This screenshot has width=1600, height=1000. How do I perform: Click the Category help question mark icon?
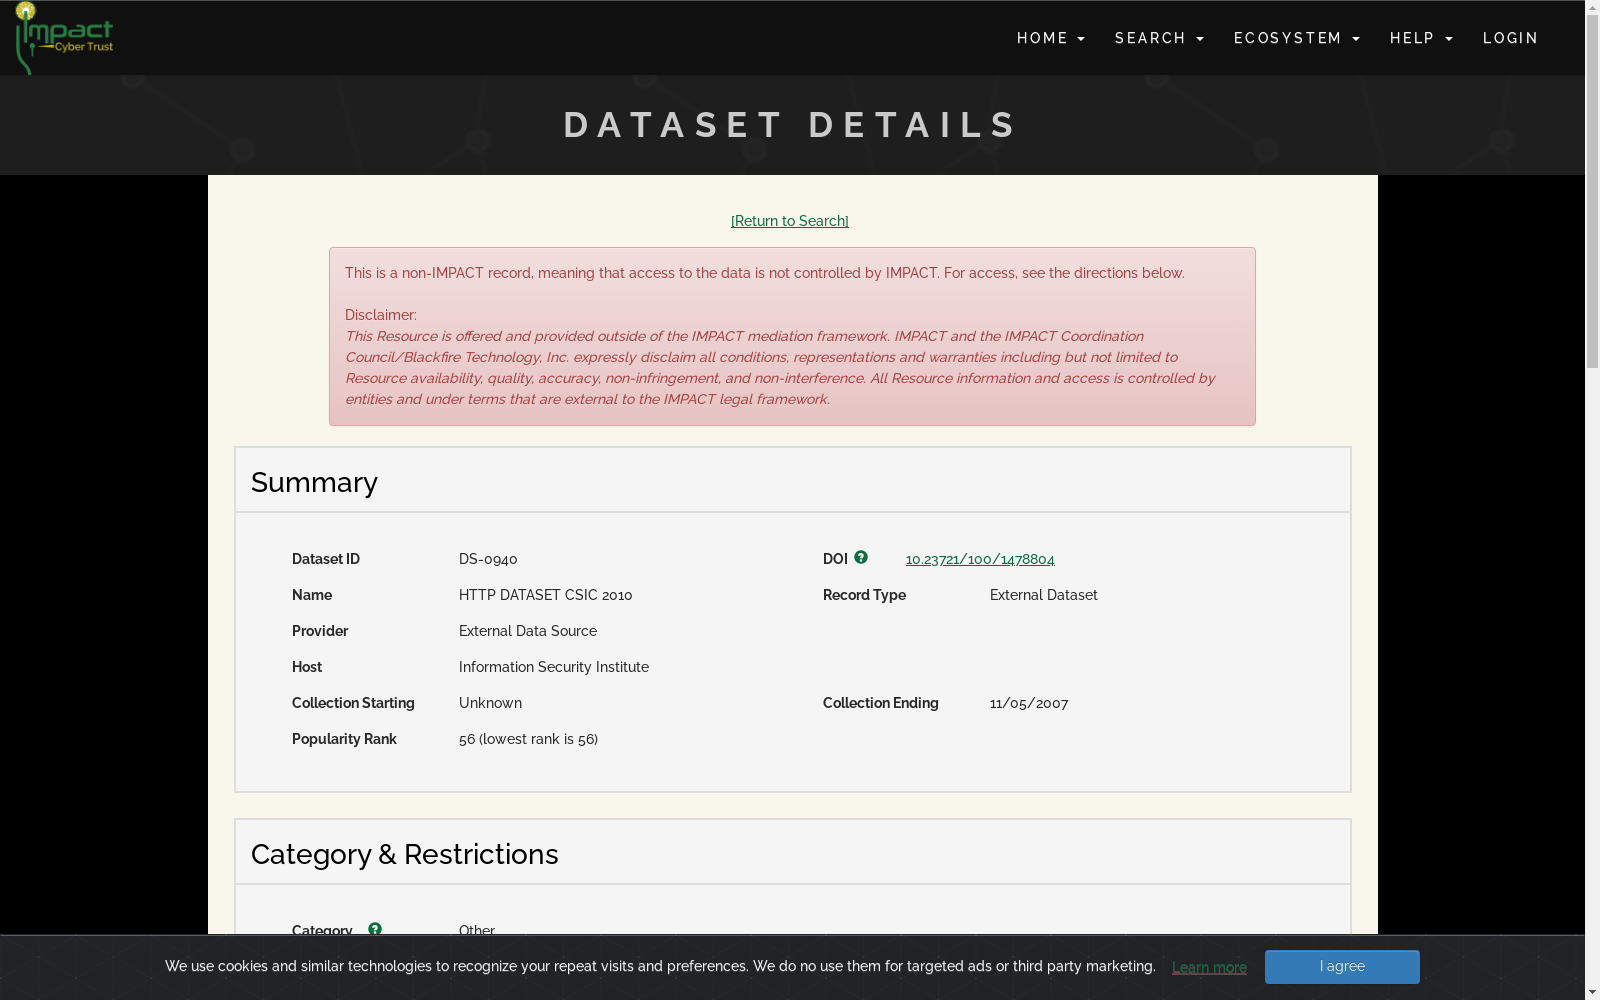(x=375, y=929)
